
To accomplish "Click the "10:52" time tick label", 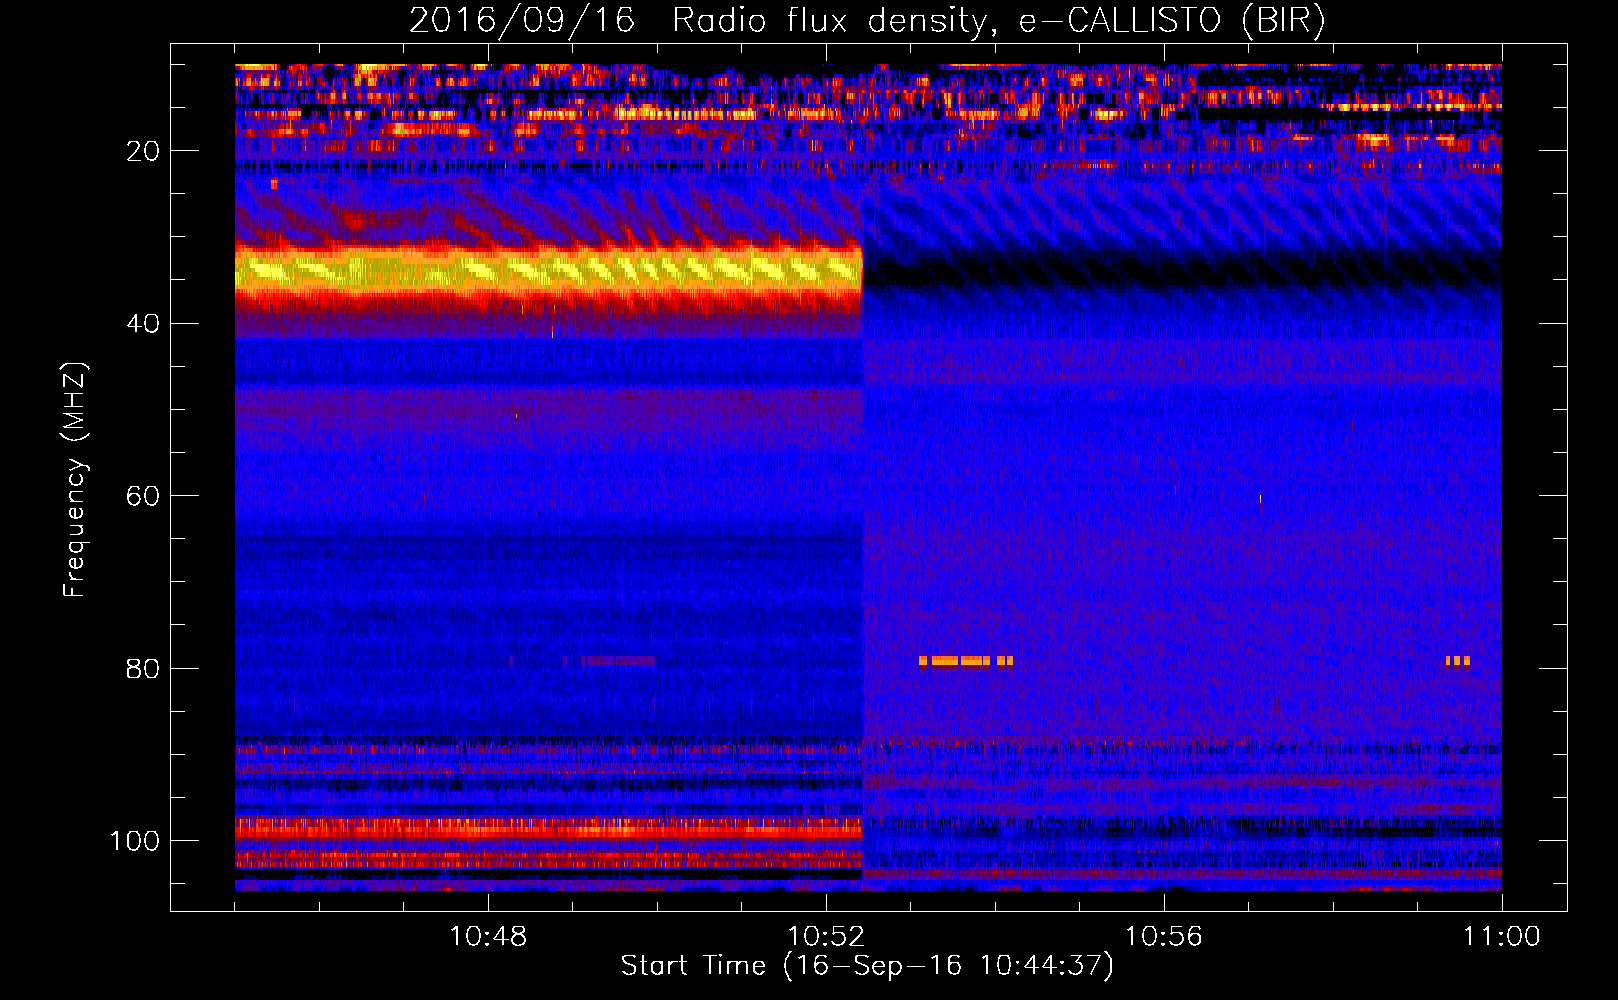I will tap(826, 937).
